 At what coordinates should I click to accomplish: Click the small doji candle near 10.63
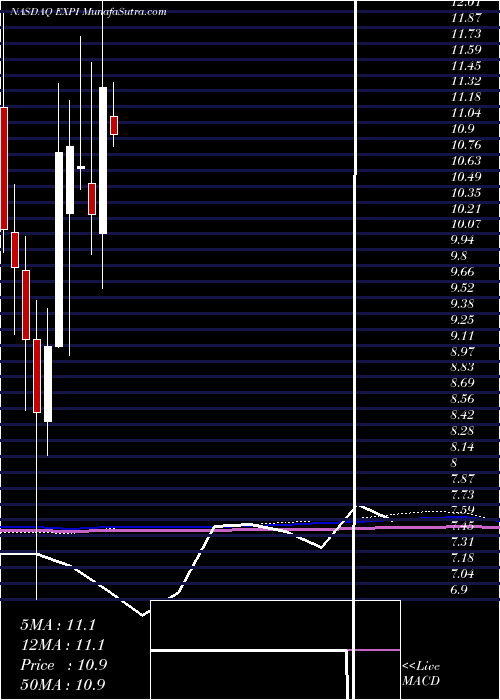tap(81, 167)
